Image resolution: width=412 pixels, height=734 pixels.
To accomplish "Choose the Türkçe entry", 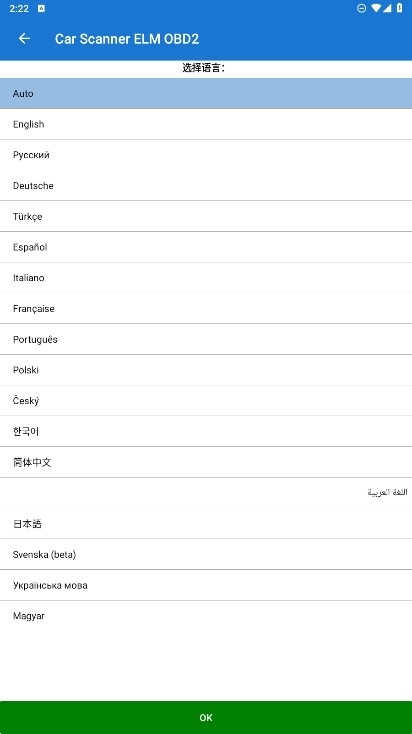I will point(206,216).
